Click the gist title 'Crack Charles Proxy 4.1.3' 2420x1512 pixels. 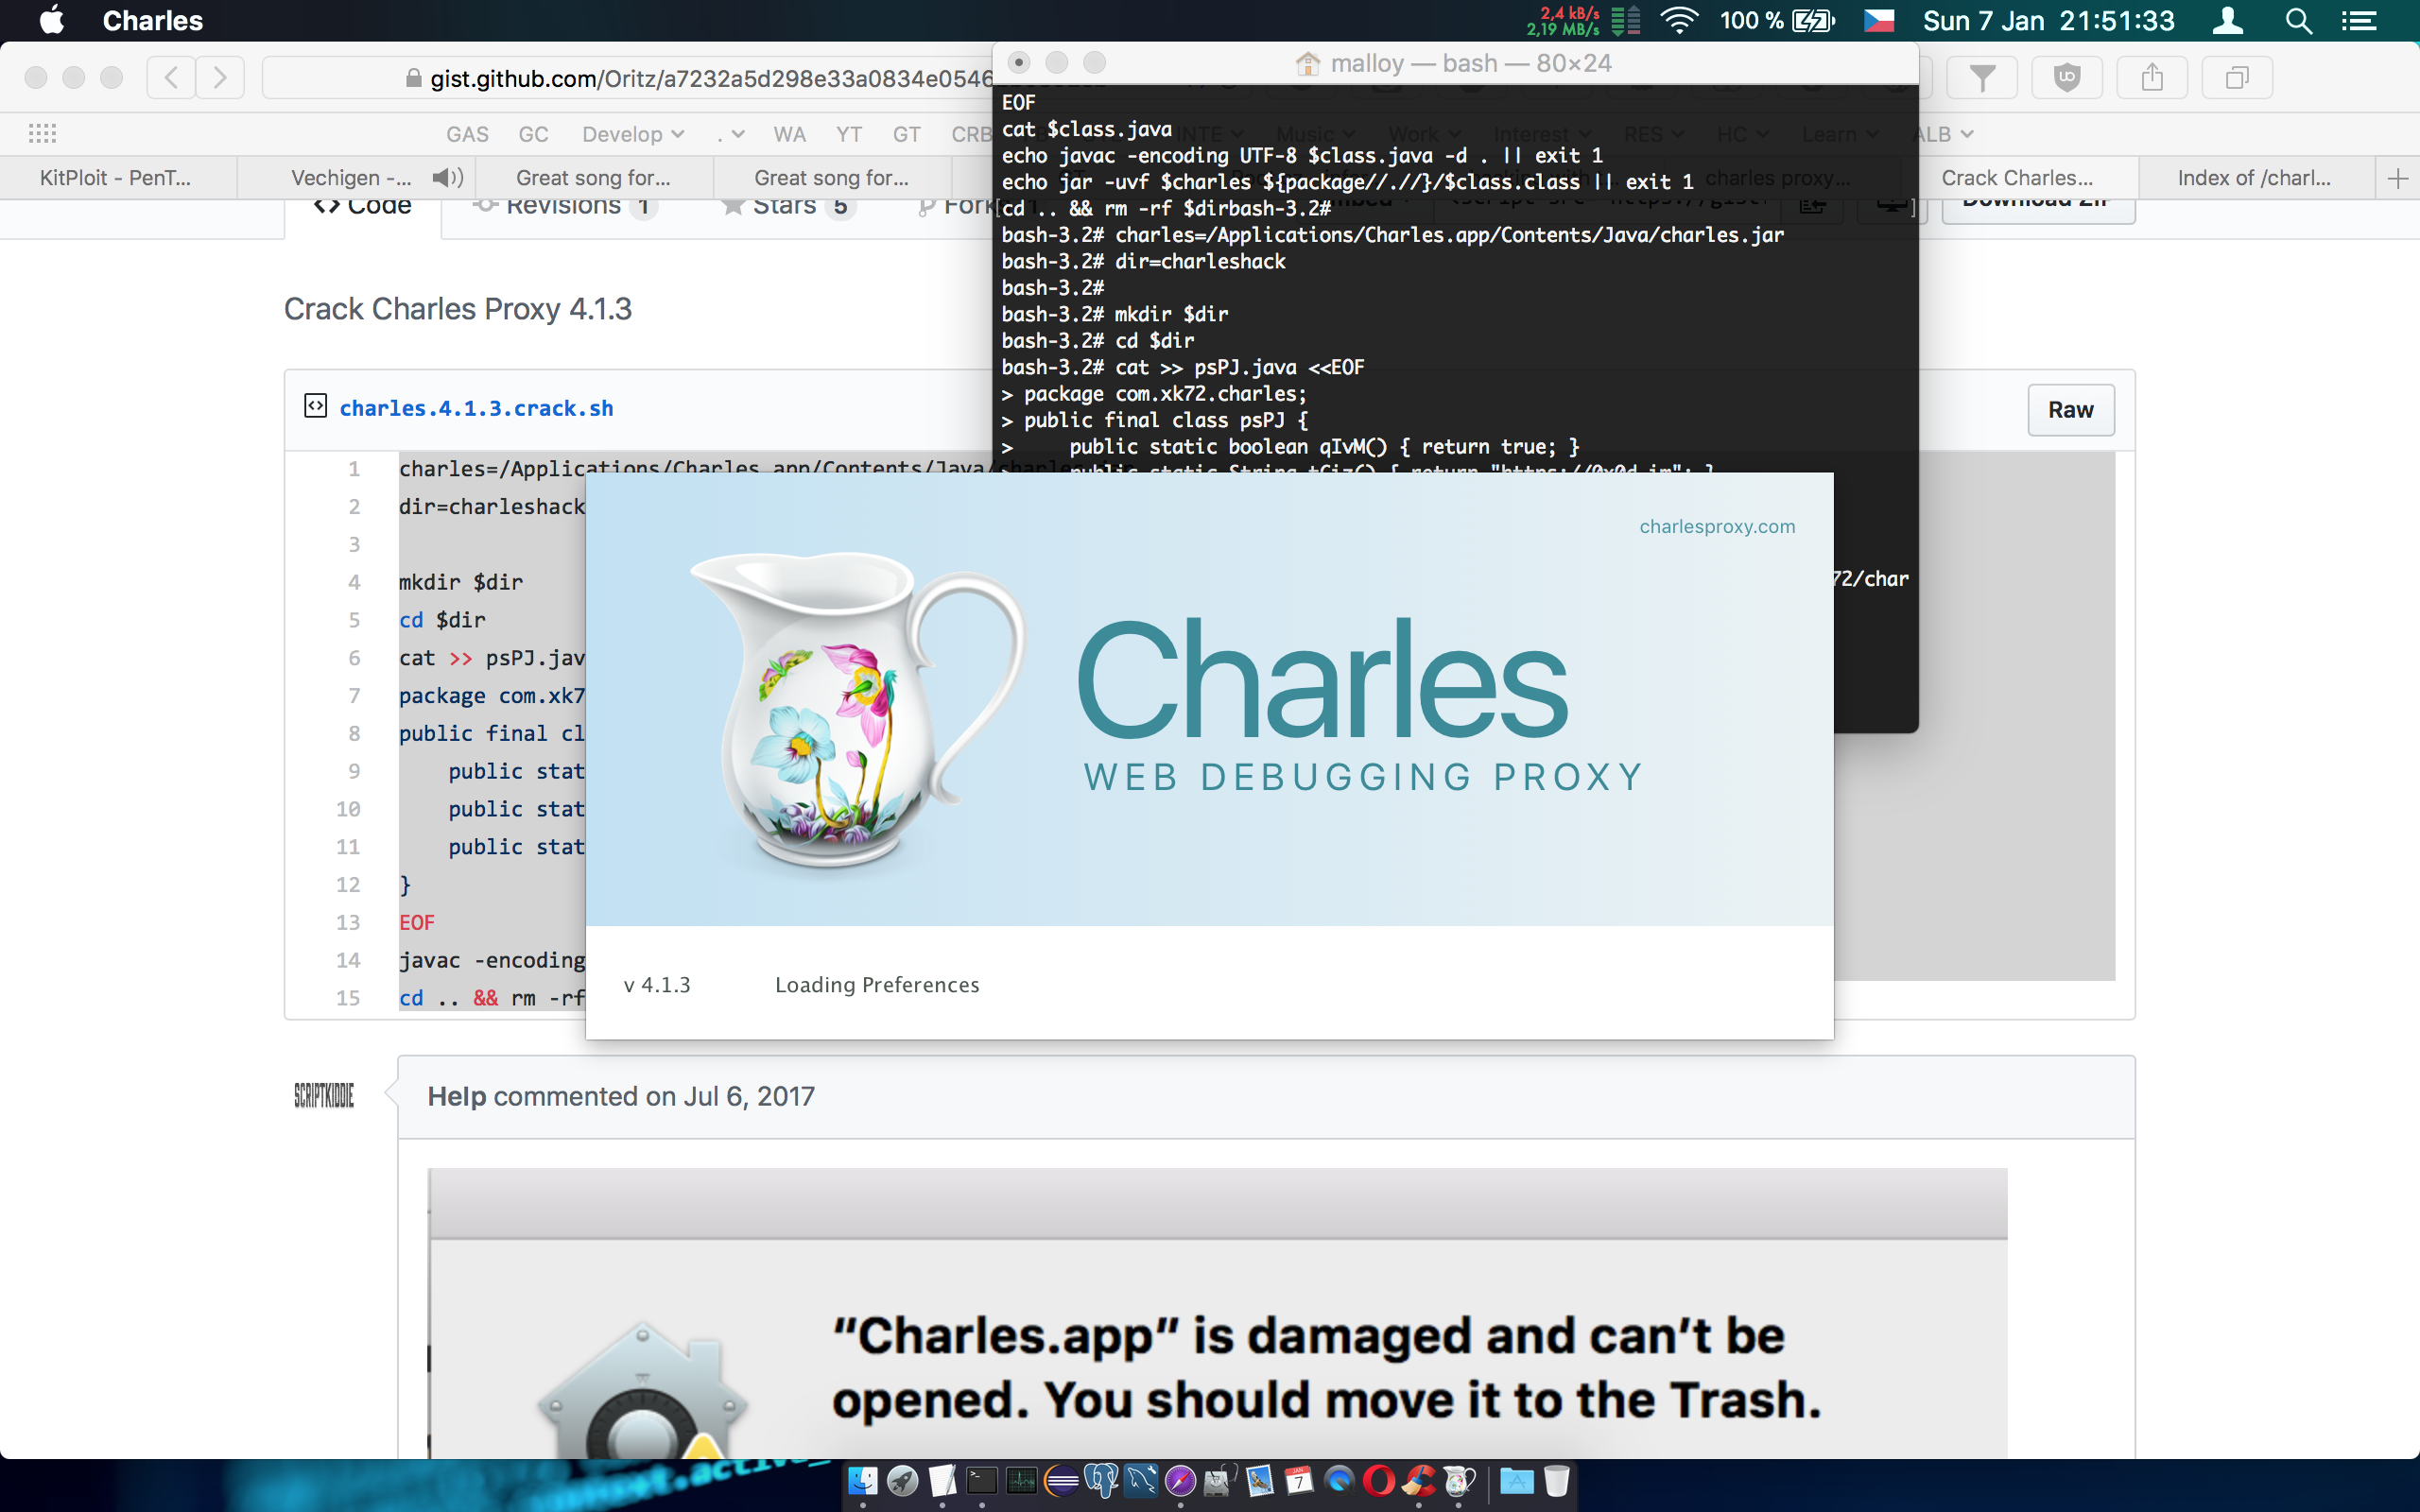pos(458,309)
